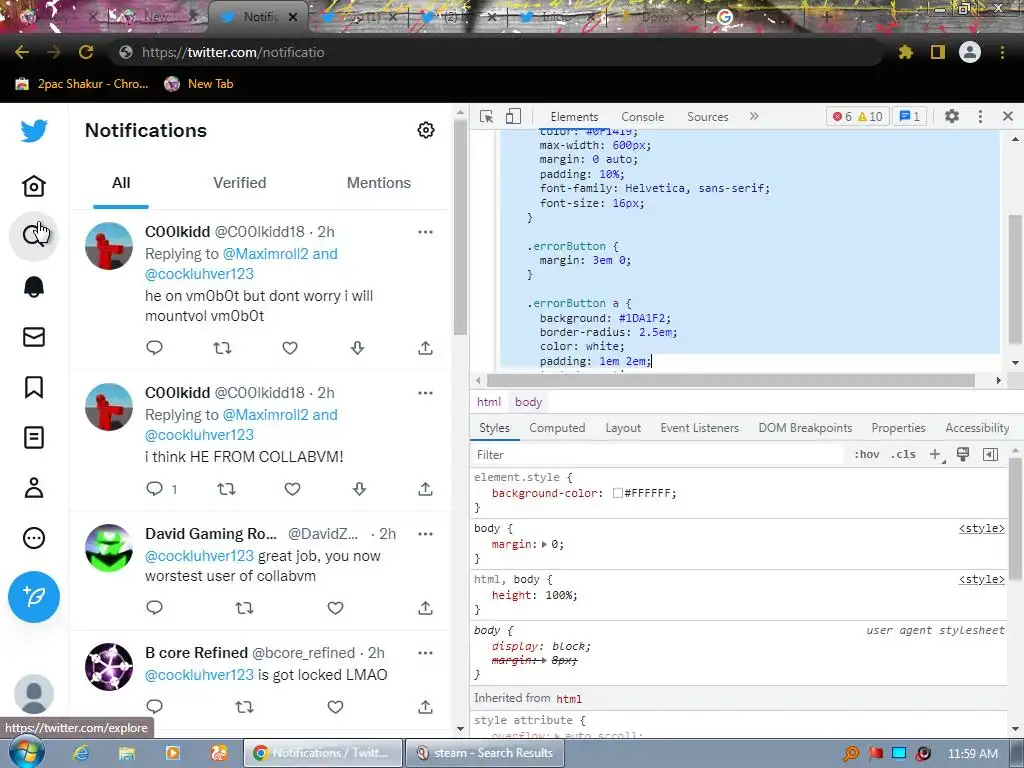Reply to the vm0b0t tweet
This screenshot has height=768, width=1024.
[x=154, y=347]
